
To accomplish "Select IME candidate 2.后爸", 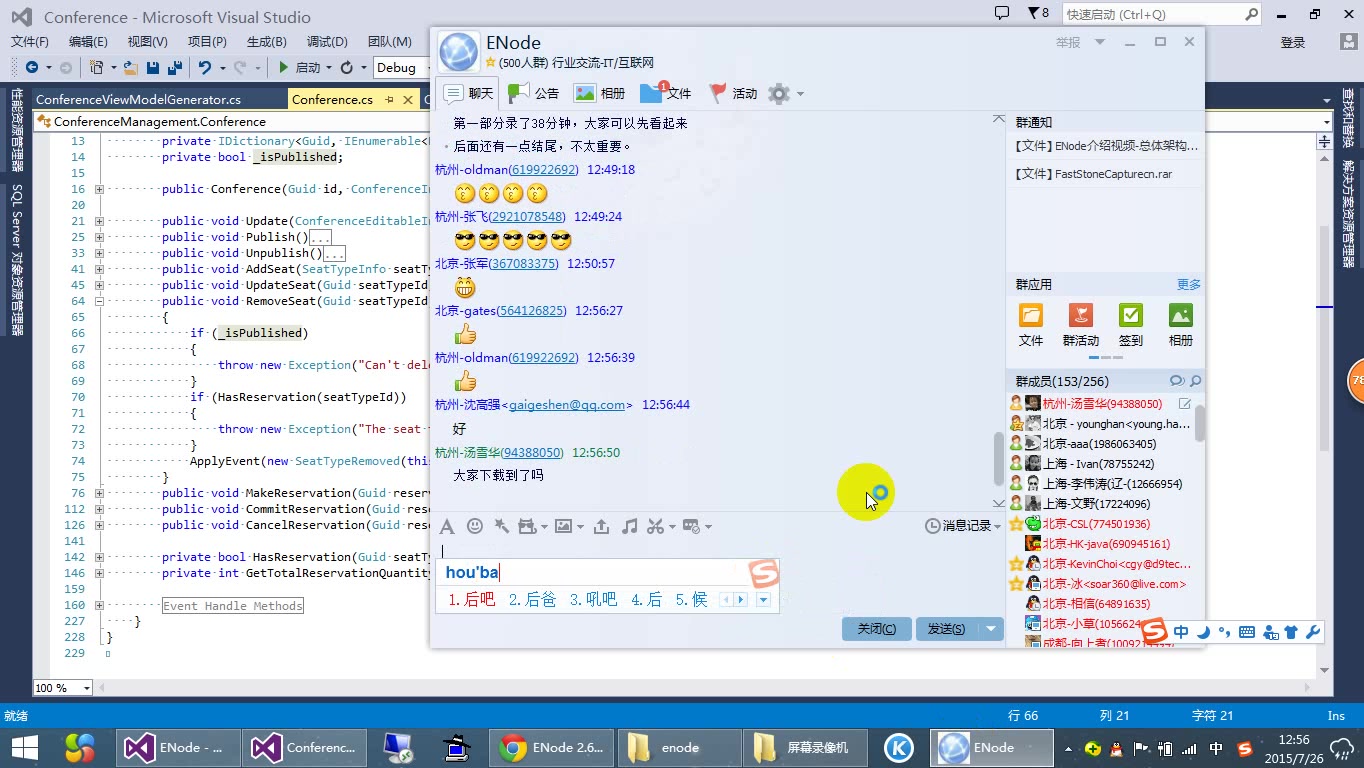I will 532,600.
